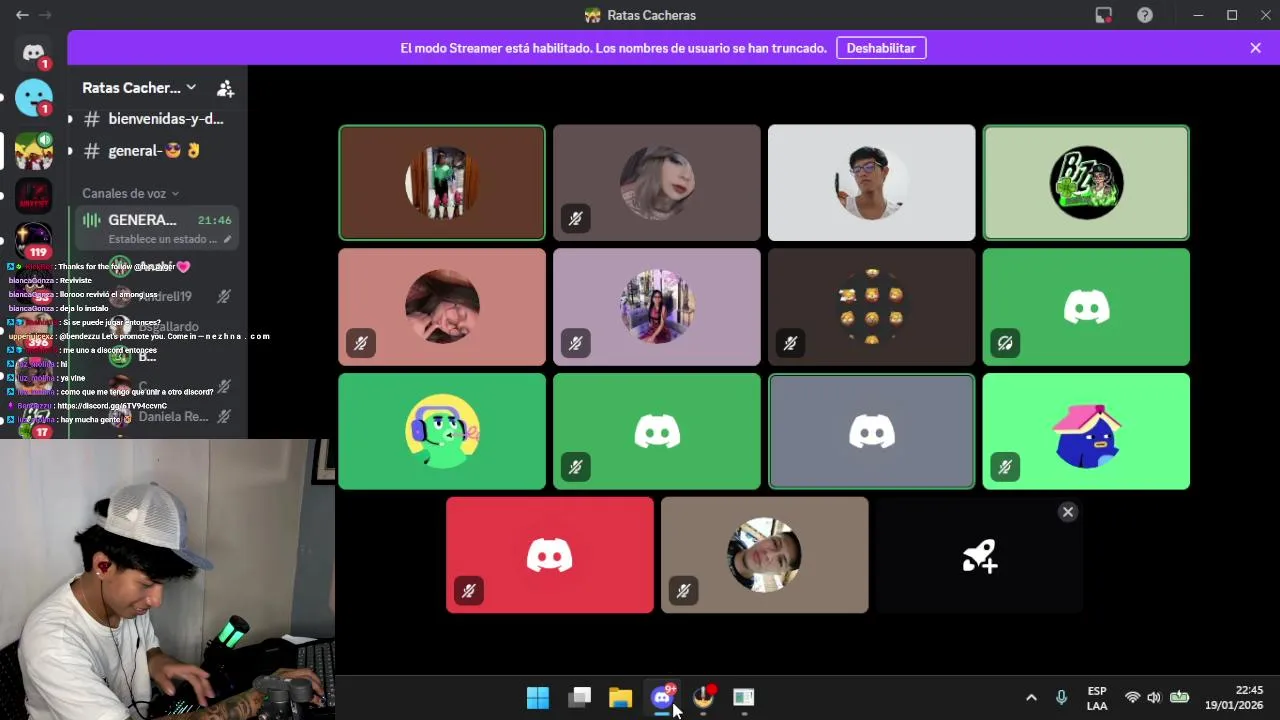Image resolution: width=1280 pixels, height=720 pixels.
Task: Edit the Establece un estado pencil icon
Action: pos(228,240)
